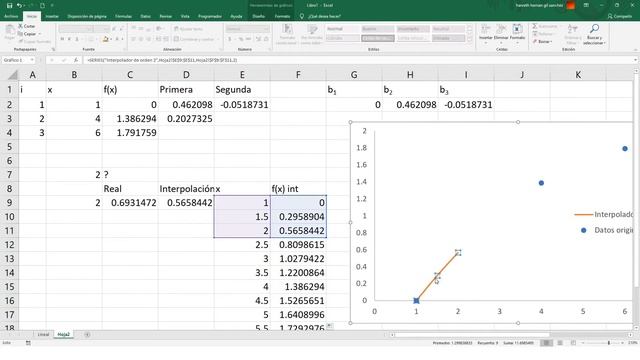Click page break preview icon

point(573,343)
